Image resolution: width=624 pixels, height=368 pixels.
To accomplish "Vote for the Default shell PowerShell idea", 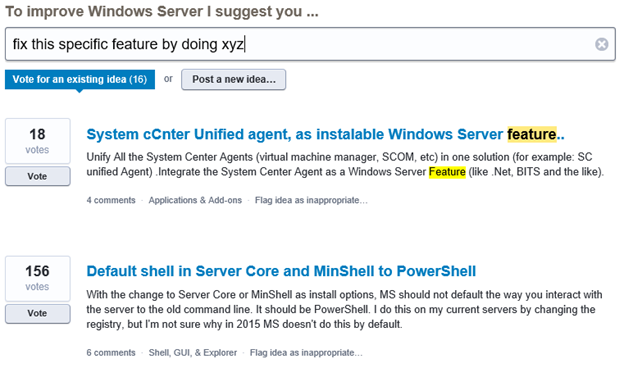I will 37,313.
